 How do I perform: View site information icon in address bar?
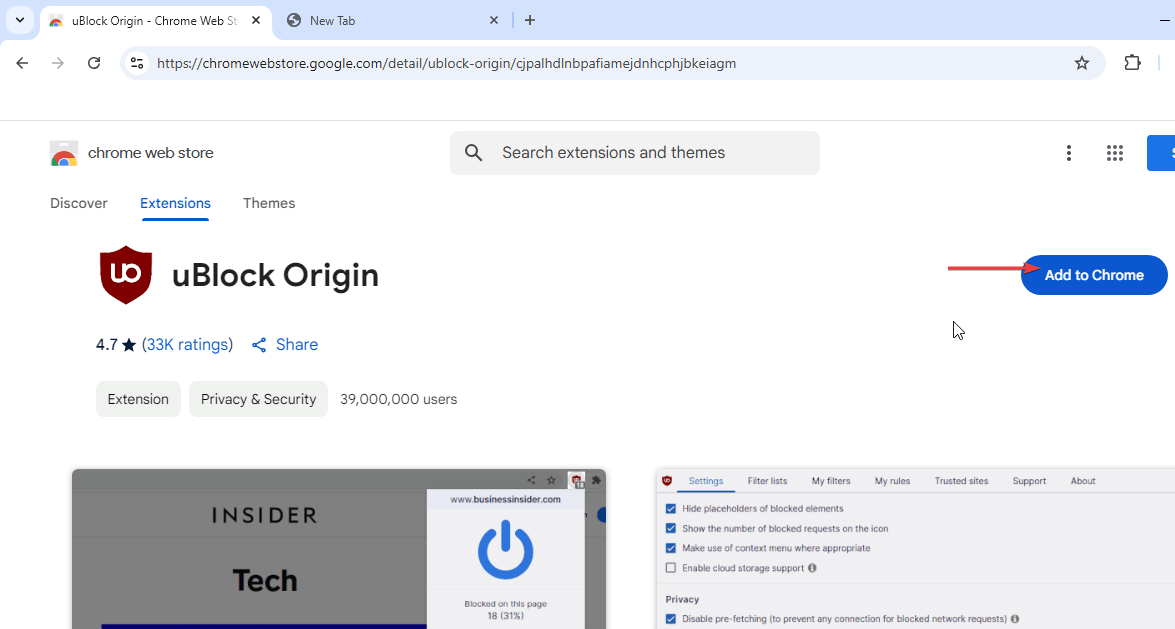137,63
